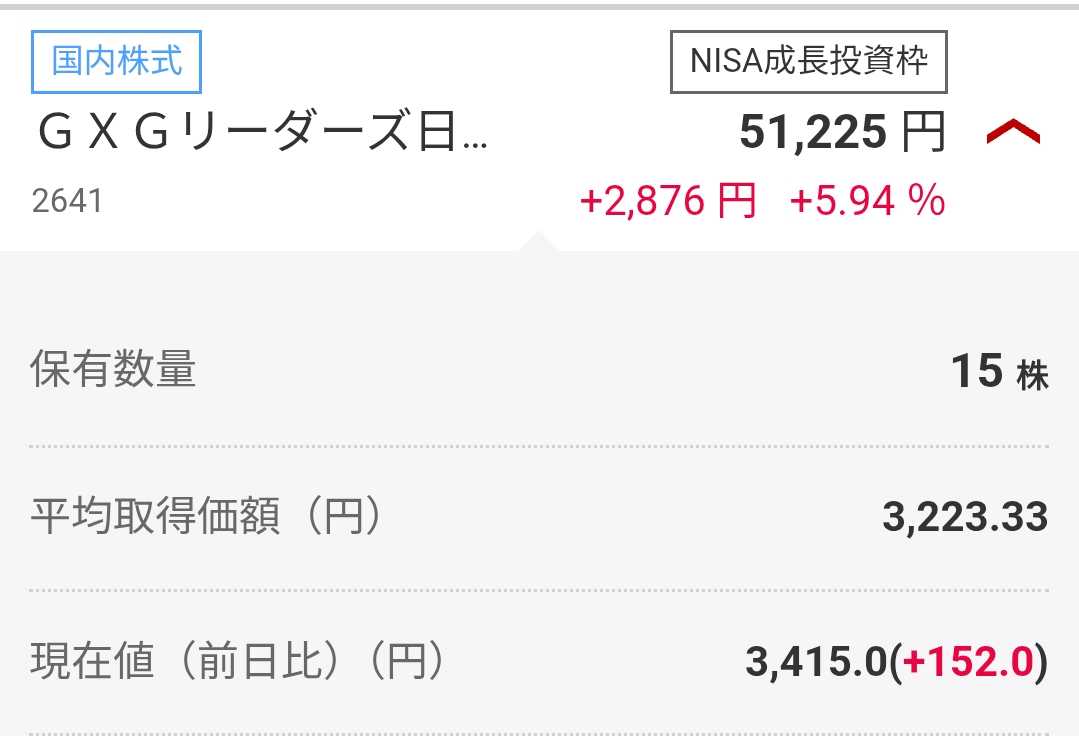Select the 国内株式 category tag

click(116, 62)
